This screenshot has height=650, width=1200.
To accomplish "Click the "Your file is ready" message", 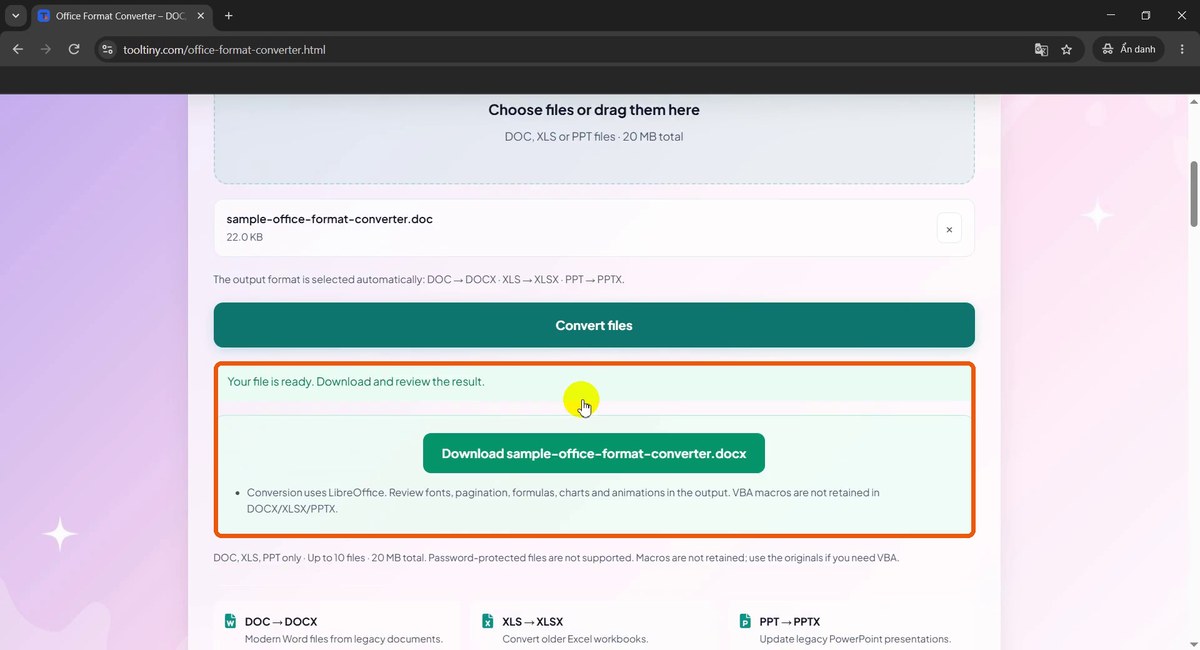I will tap(356, 381).
